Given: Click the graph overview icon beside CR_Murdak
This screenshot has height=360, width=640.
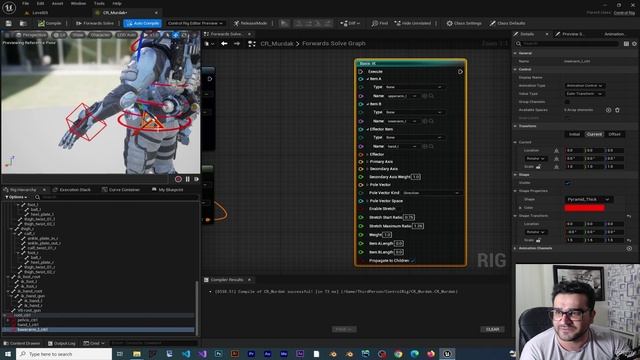Looking at the screenshot, I should point(252,43).
